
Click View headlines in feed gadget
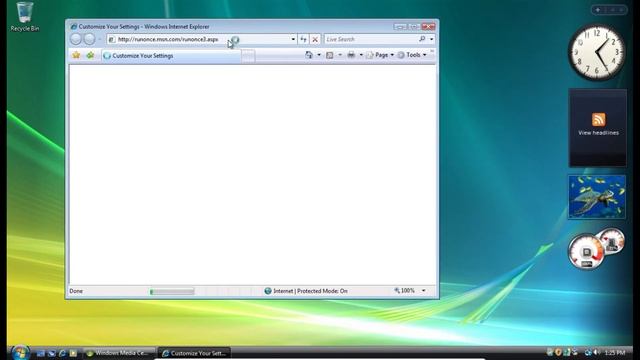click(x=598, y=133)
